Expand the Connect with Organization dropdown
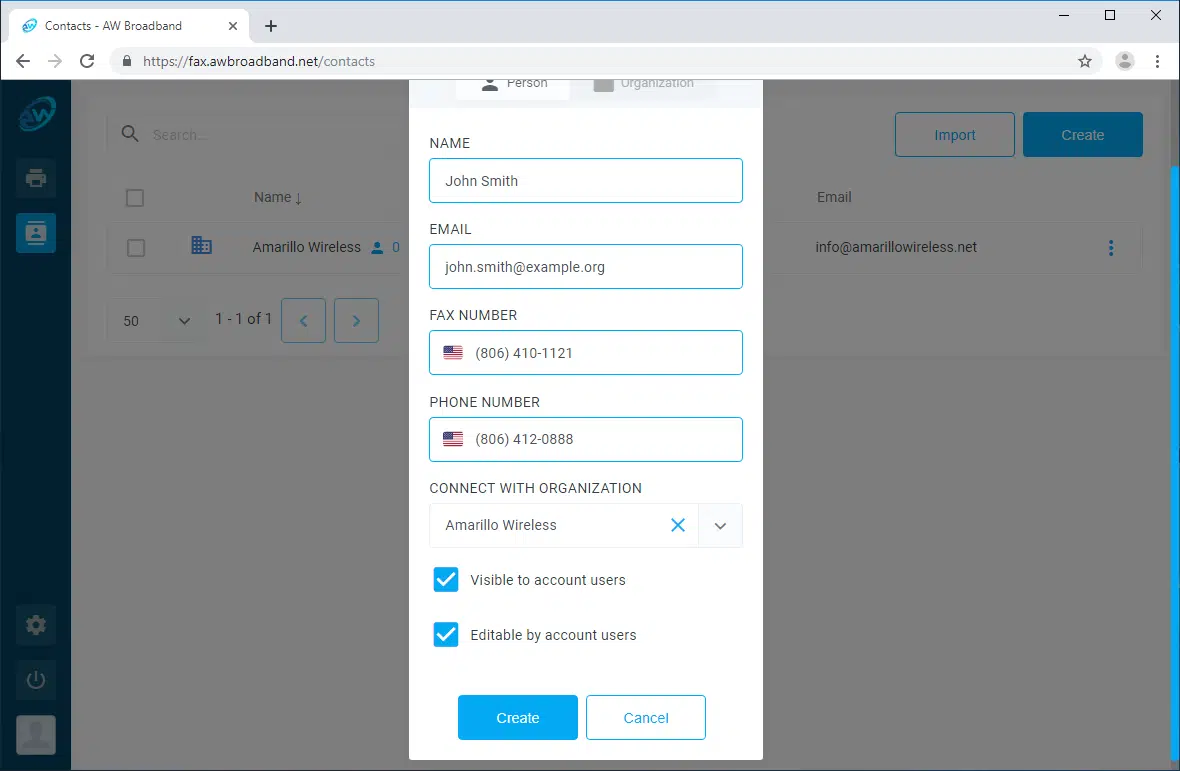 coord(720,525)
